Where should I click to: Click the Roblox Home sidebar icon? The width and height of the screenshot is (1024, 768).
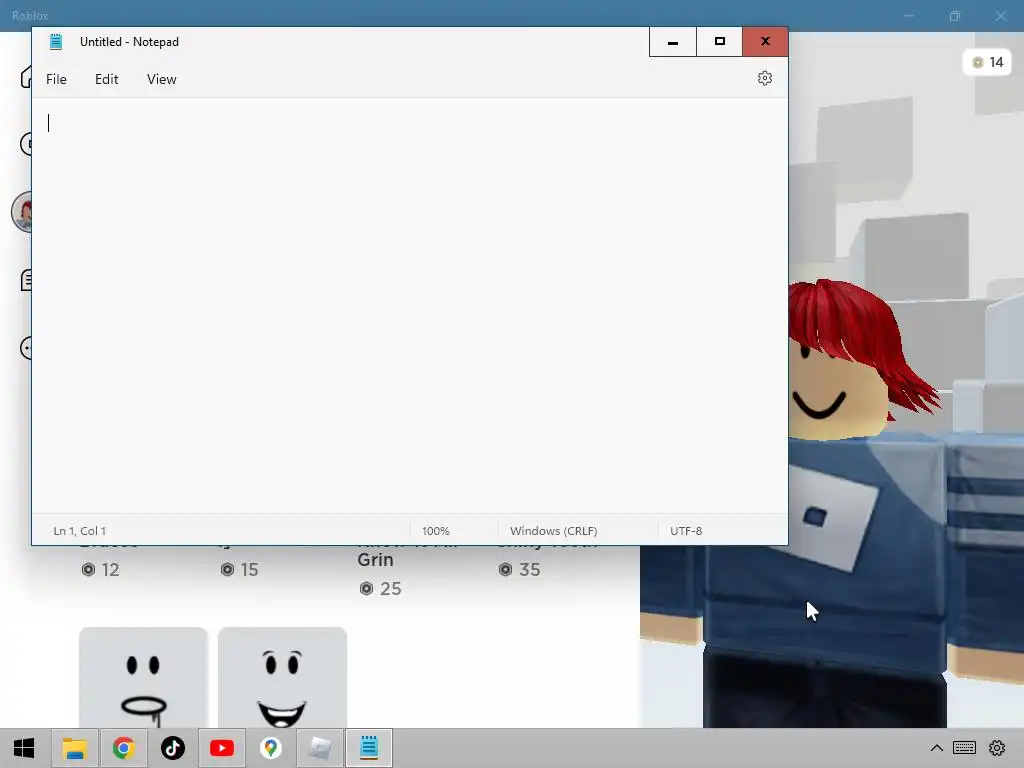26,77
